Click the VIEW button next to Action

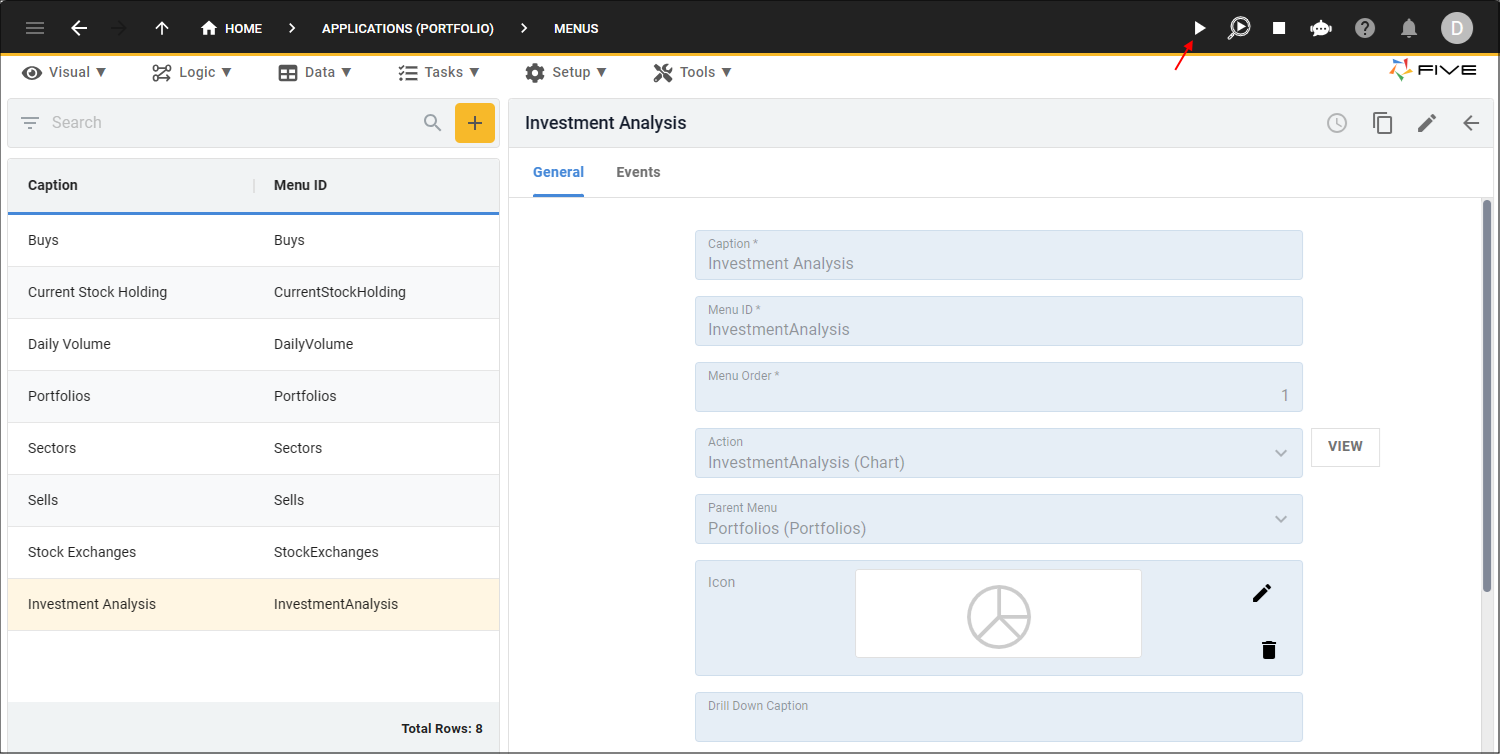[1345, 447]
